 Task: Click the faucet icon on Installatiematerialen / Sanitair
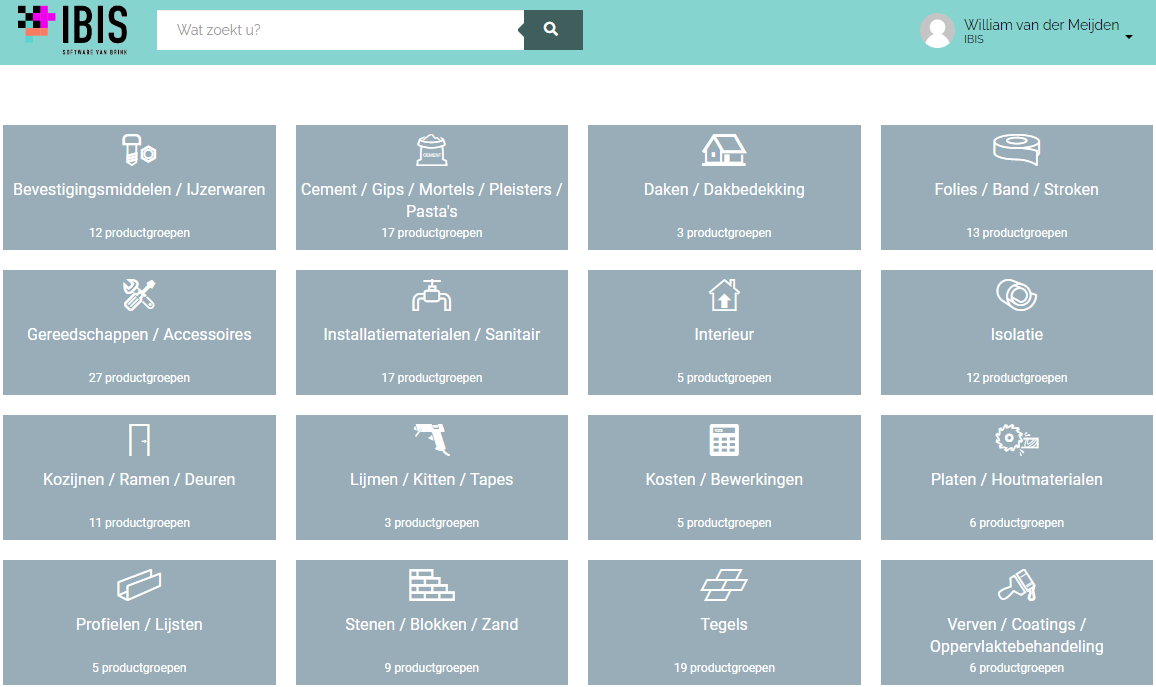(431, 294)
